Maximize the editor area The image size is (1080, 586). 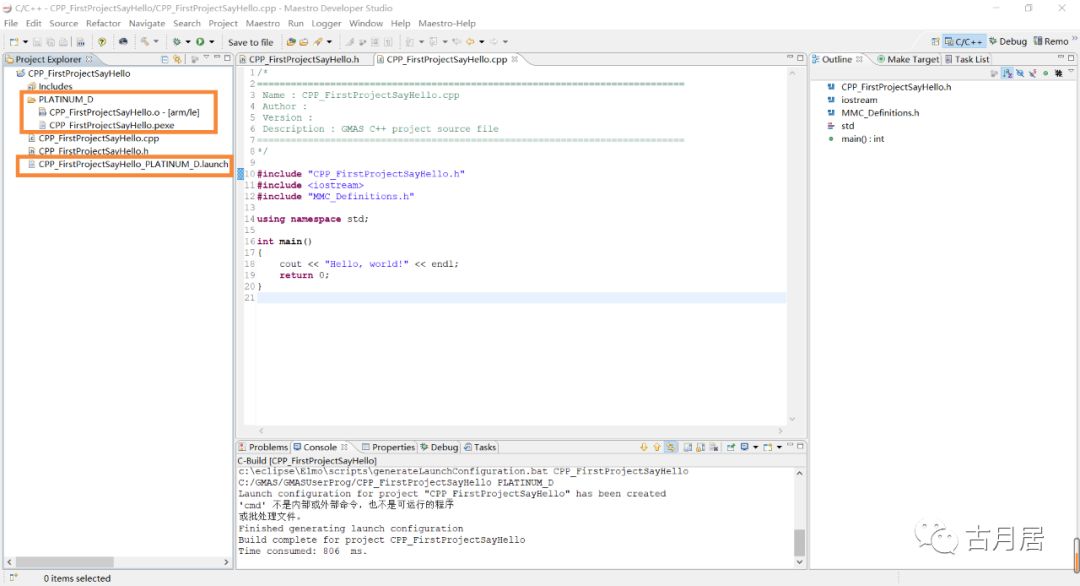(x=800, y=58)
